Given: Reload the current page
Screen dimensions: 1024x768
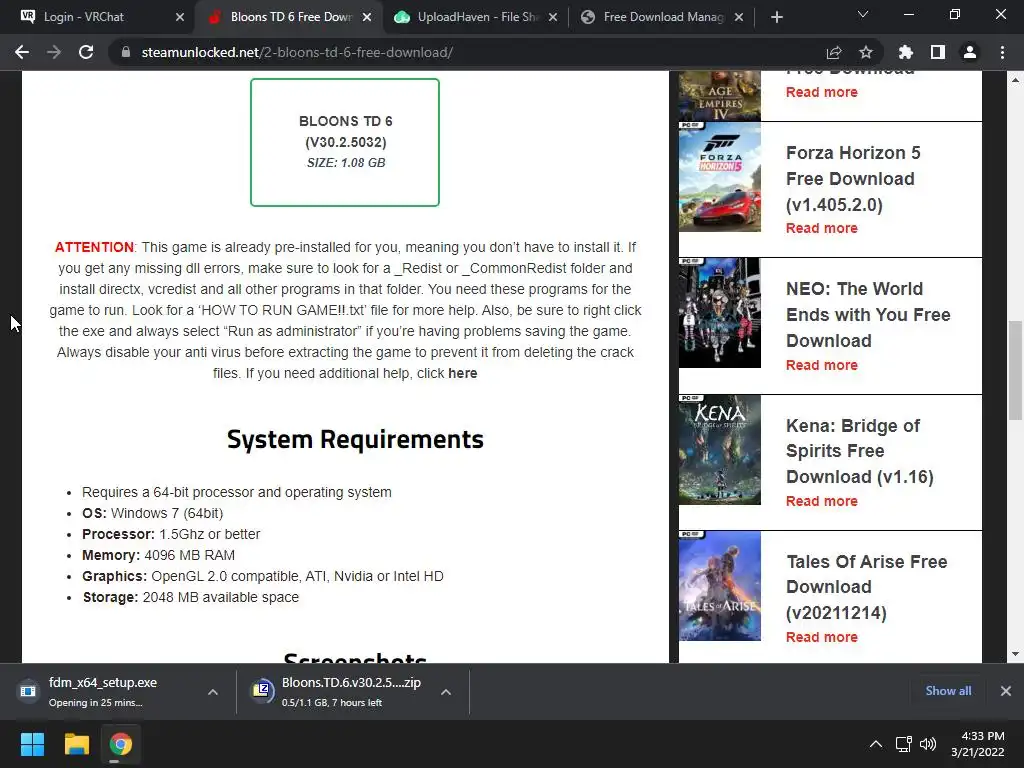Looking at the screenshot, I should [86, 52].
